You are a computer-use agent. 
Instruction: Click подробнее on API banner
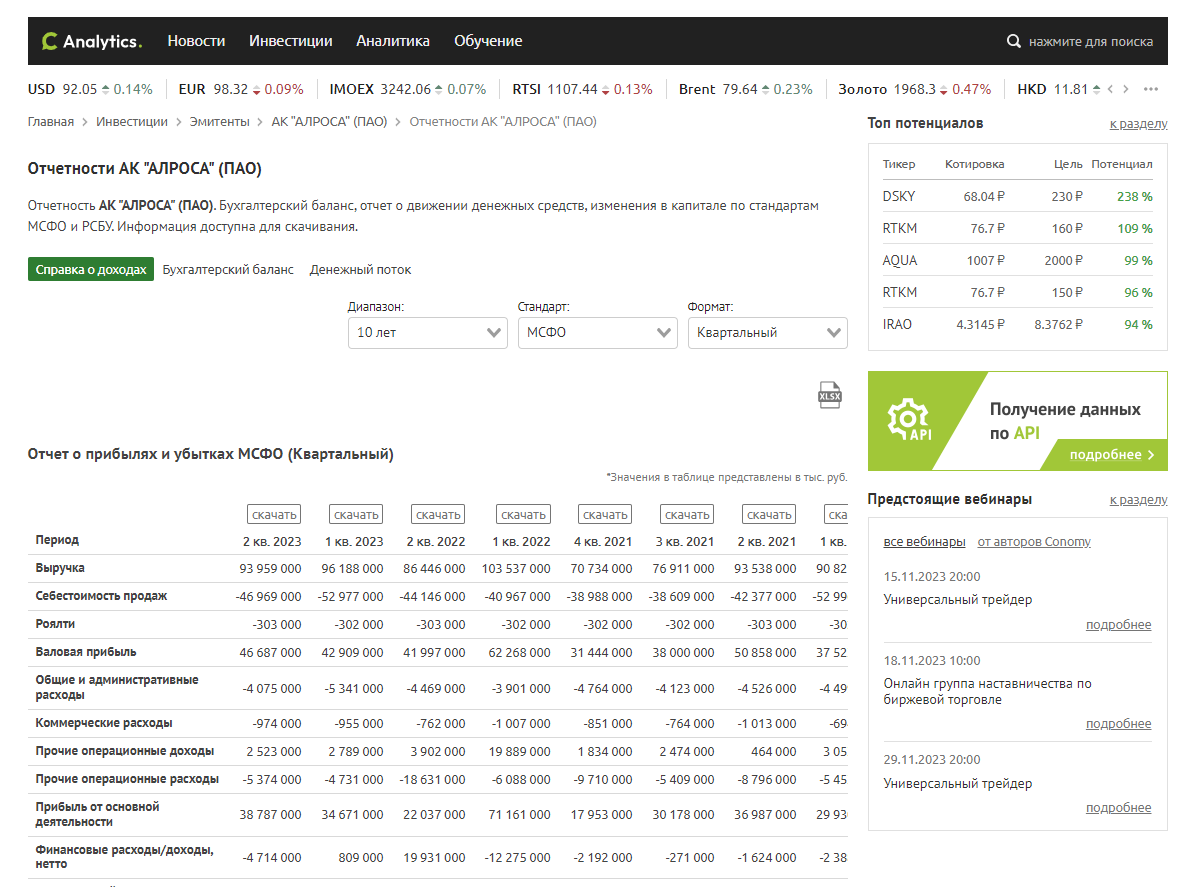point(1112,455)
